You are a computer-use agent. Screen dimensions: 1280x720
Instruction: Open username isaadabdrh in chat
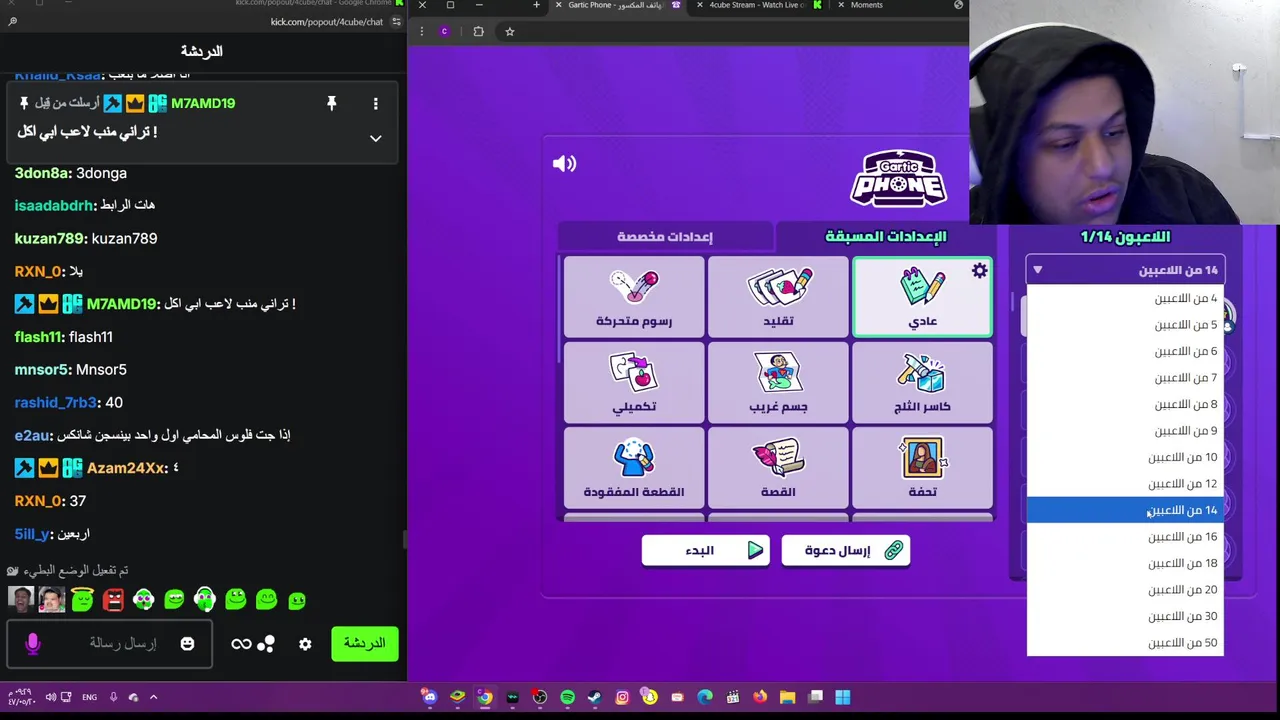[x=54, y=205]
